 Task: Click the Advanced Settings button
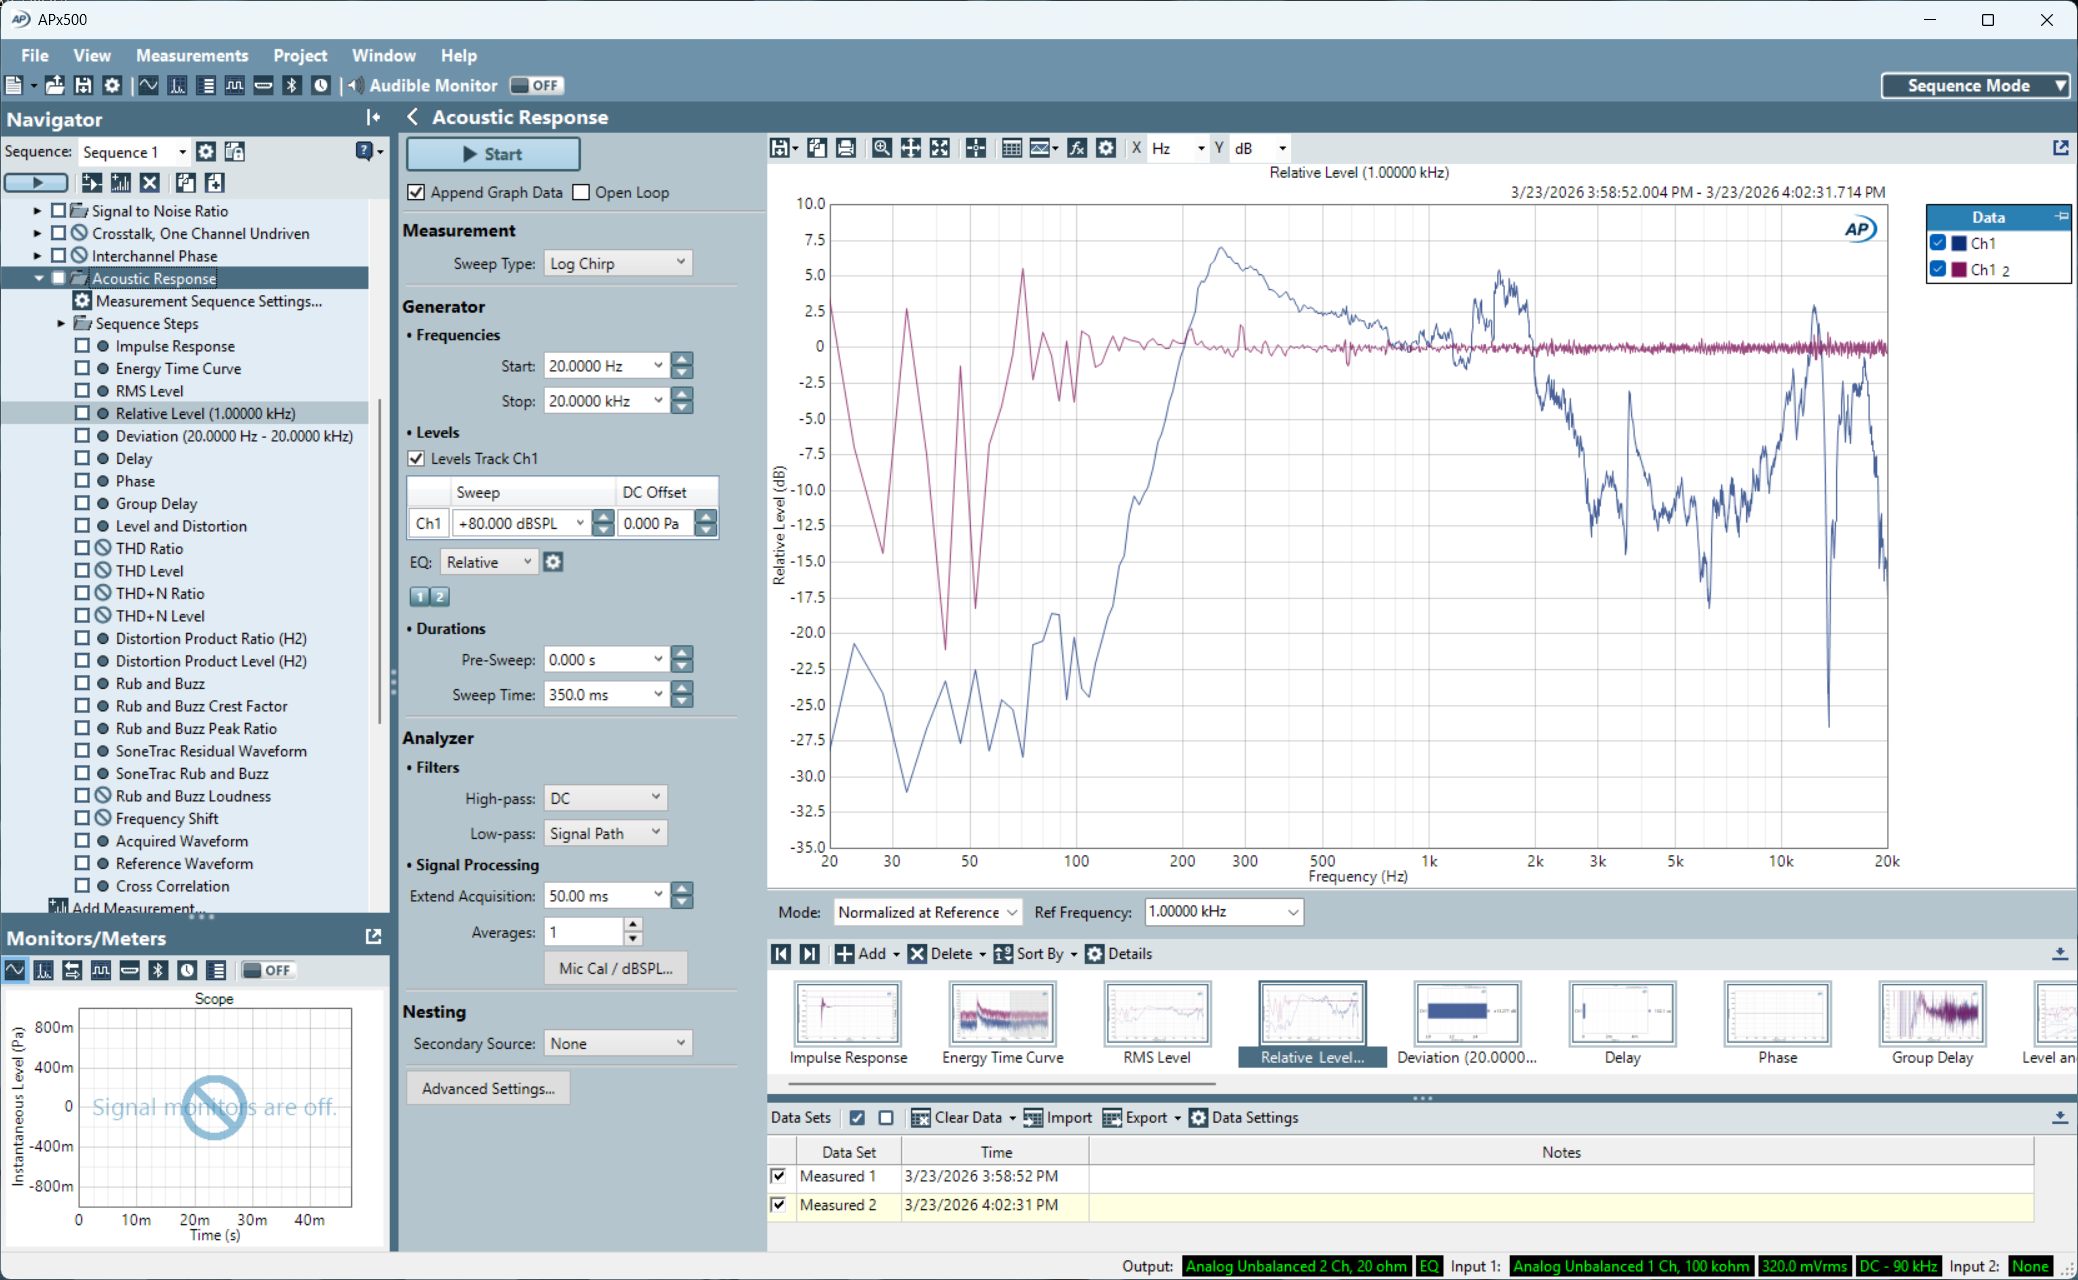488,1088
